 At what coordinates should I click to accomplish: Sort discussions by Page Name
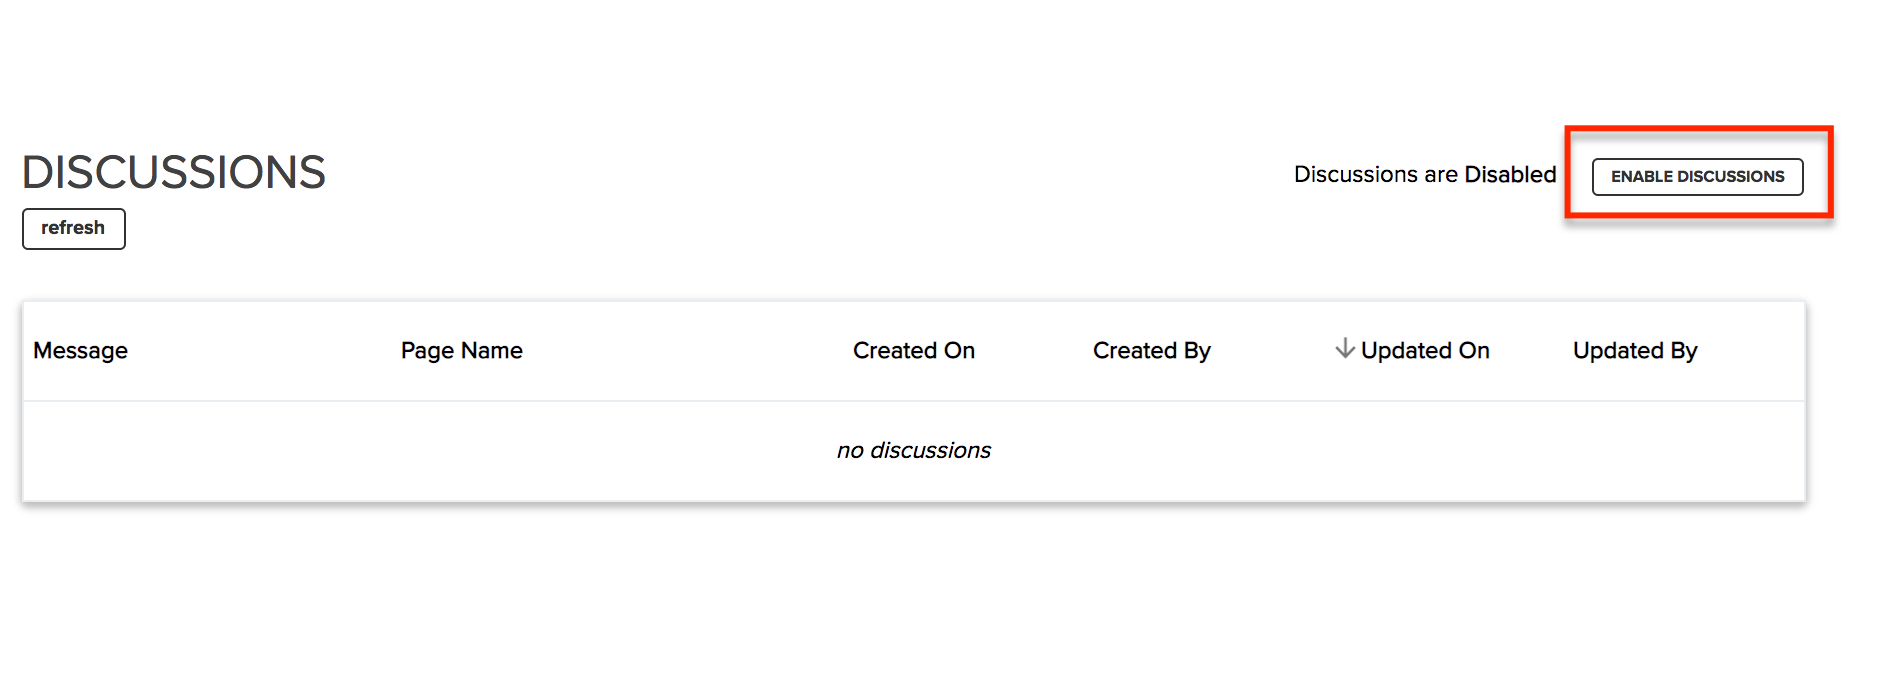(x=461, y=351)
